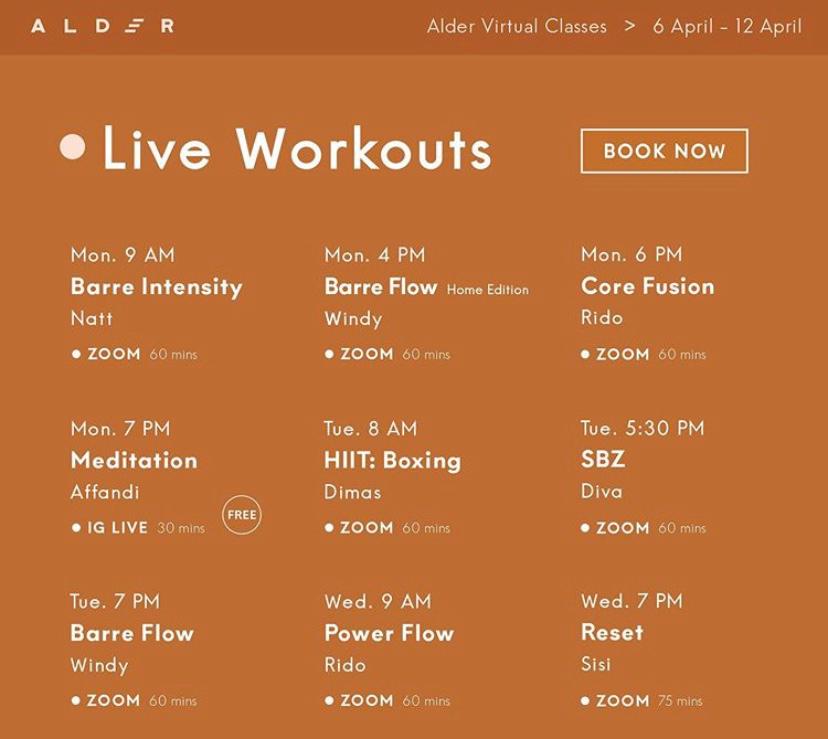The height and width of the screenshot is (739, 828).
Task: Click the FREE badge on Meditation
Action: [x=242, y=515]
